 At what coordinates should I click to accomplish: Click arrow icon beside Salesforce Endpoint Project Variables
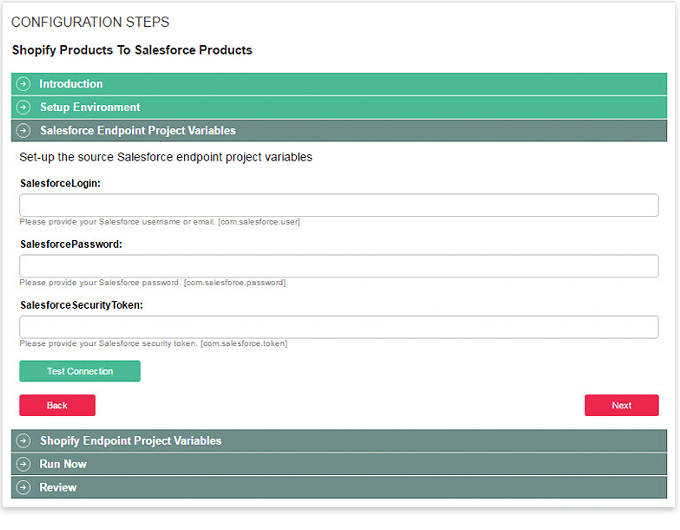(23, 131)
